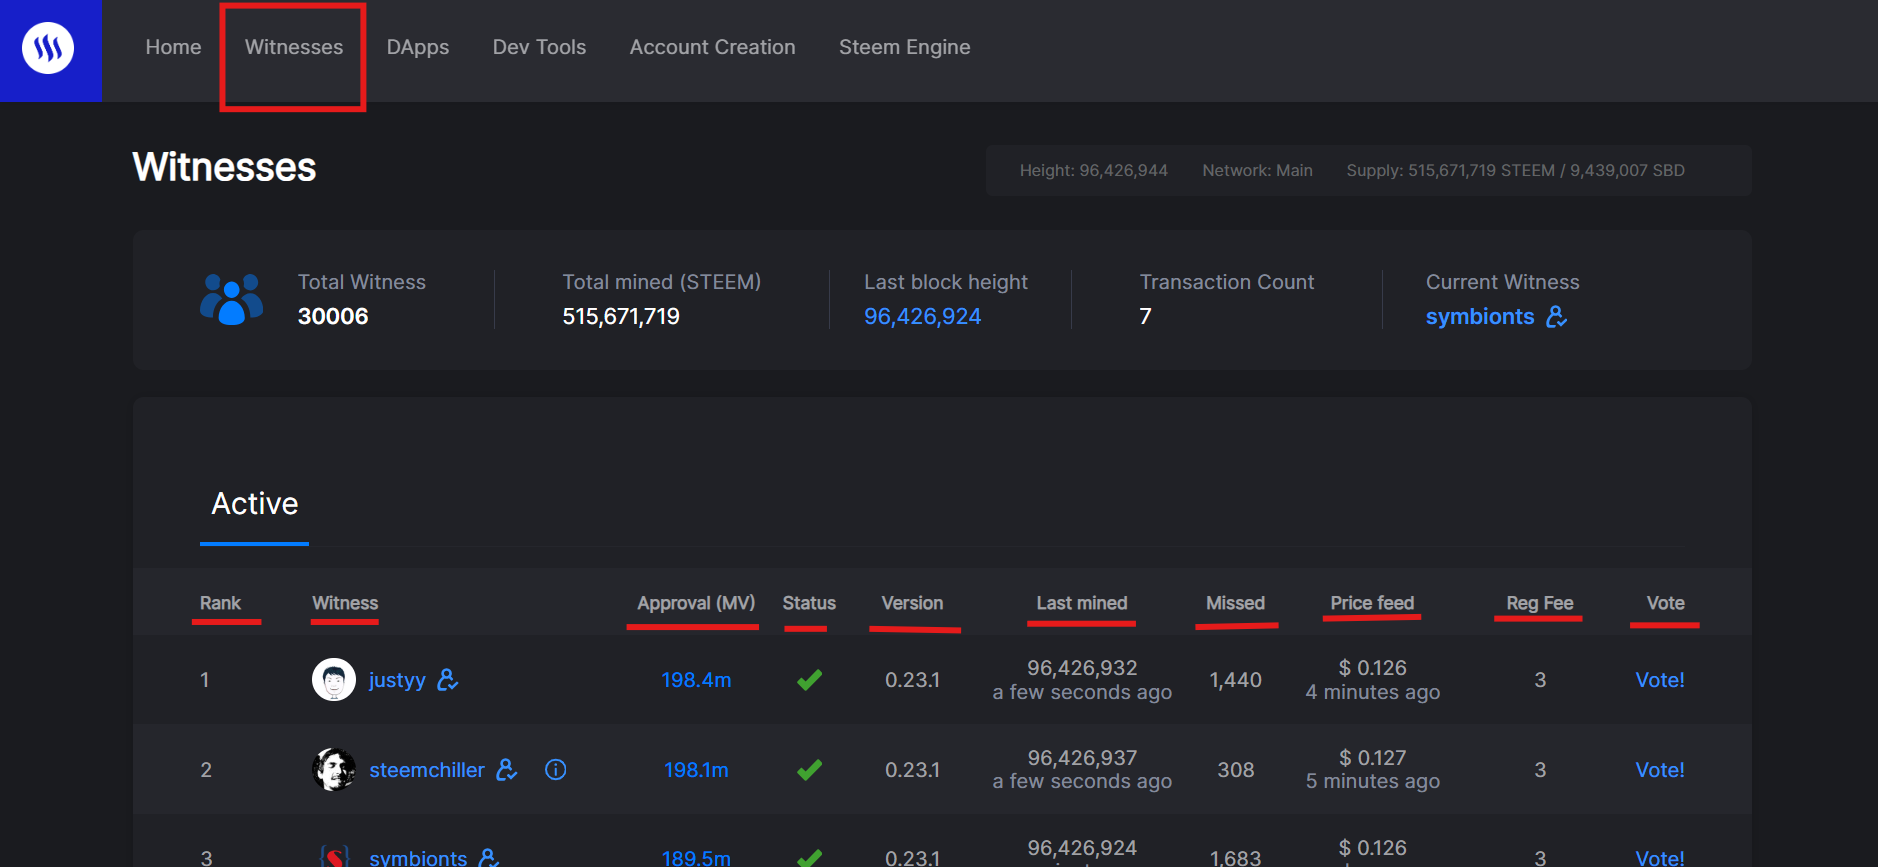The height and width of the screenshot is (867, 1878).
Task: Click steemchiller's missed count 308
Action: click(x=1235, y=770)
